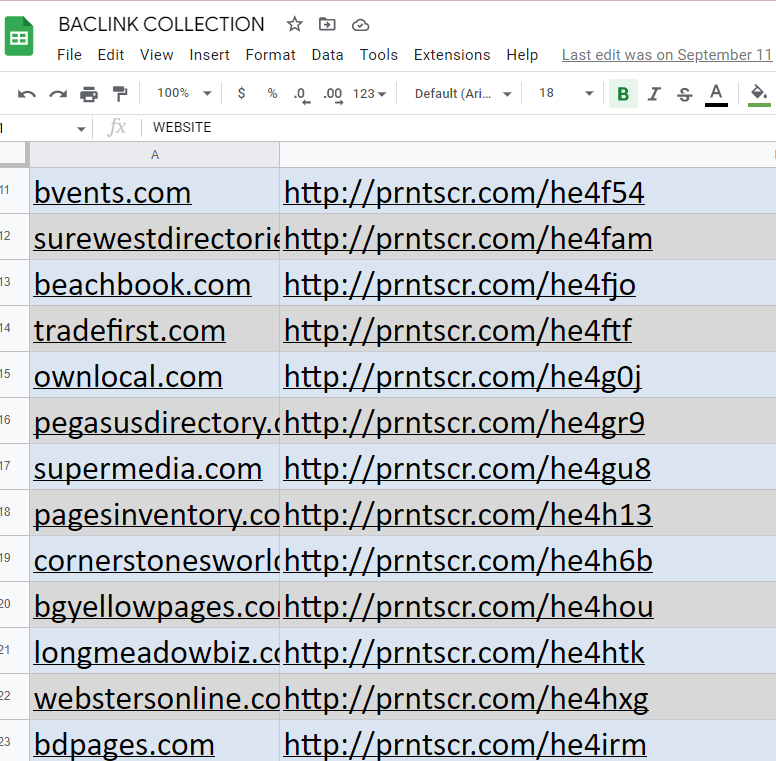Toggle Bold formatting button
The image size is (776, 761).
click(x=623, y=94)
